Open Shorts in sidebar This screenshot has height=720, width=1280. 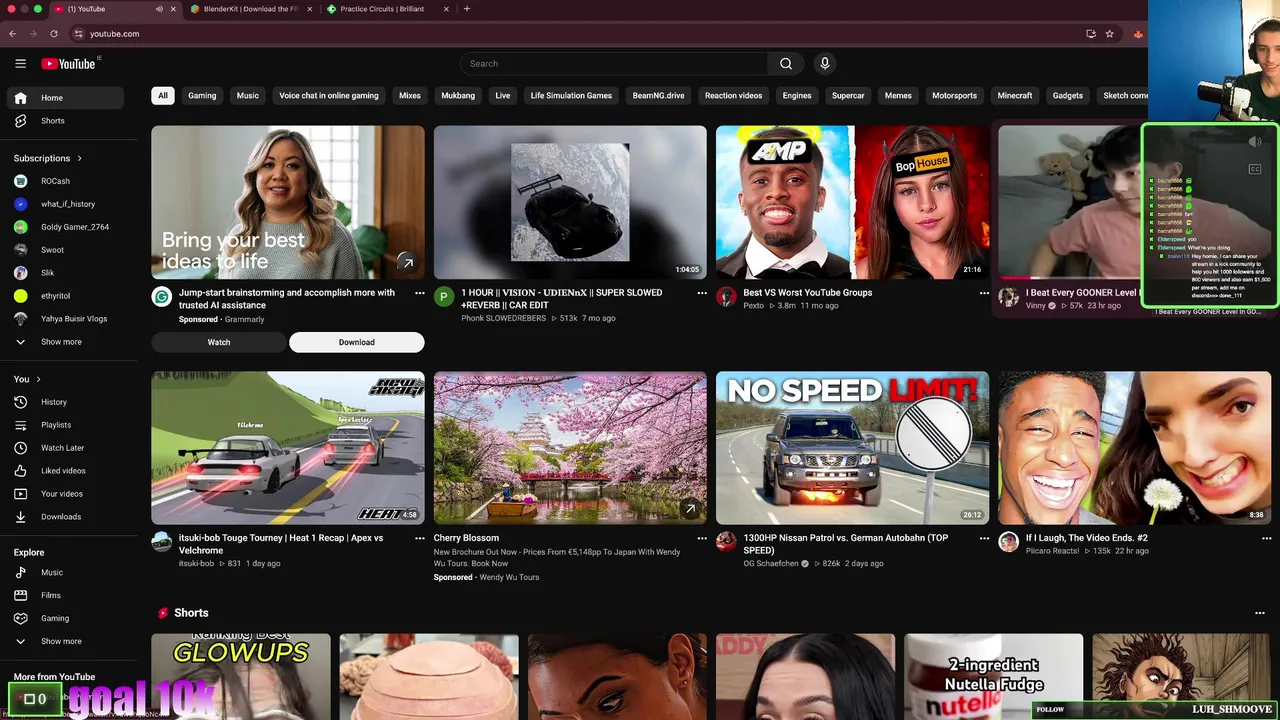click(66, 121)
